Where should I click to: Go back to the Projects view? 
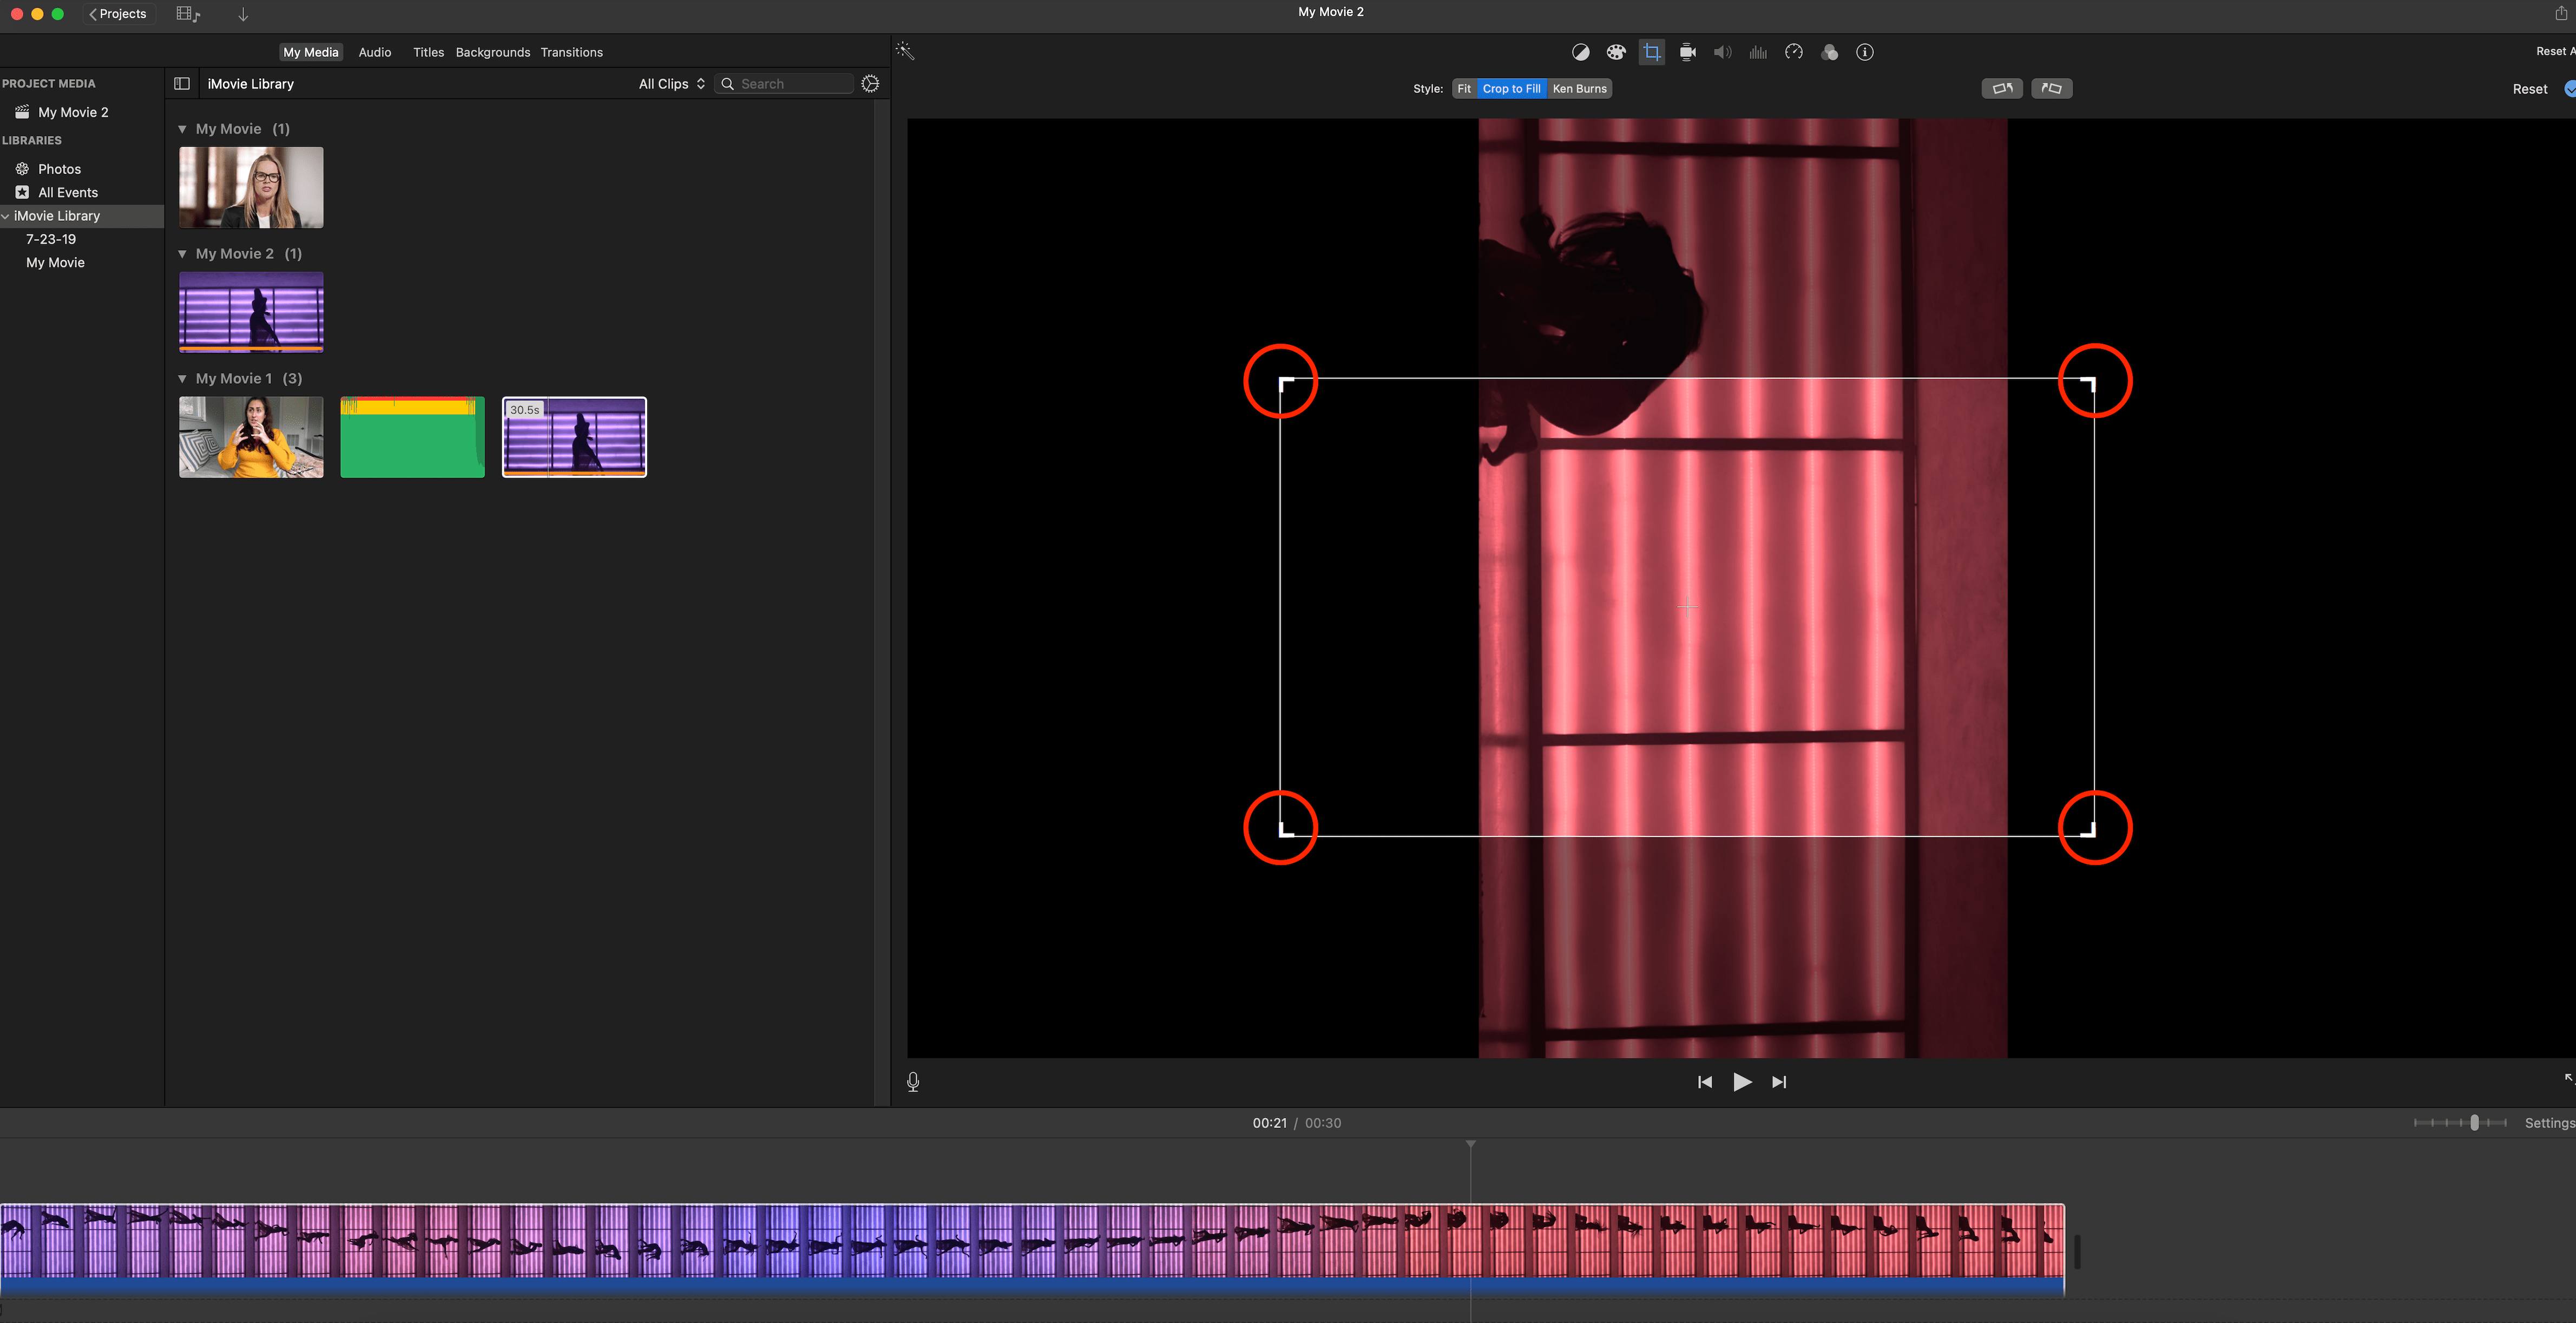118,14
